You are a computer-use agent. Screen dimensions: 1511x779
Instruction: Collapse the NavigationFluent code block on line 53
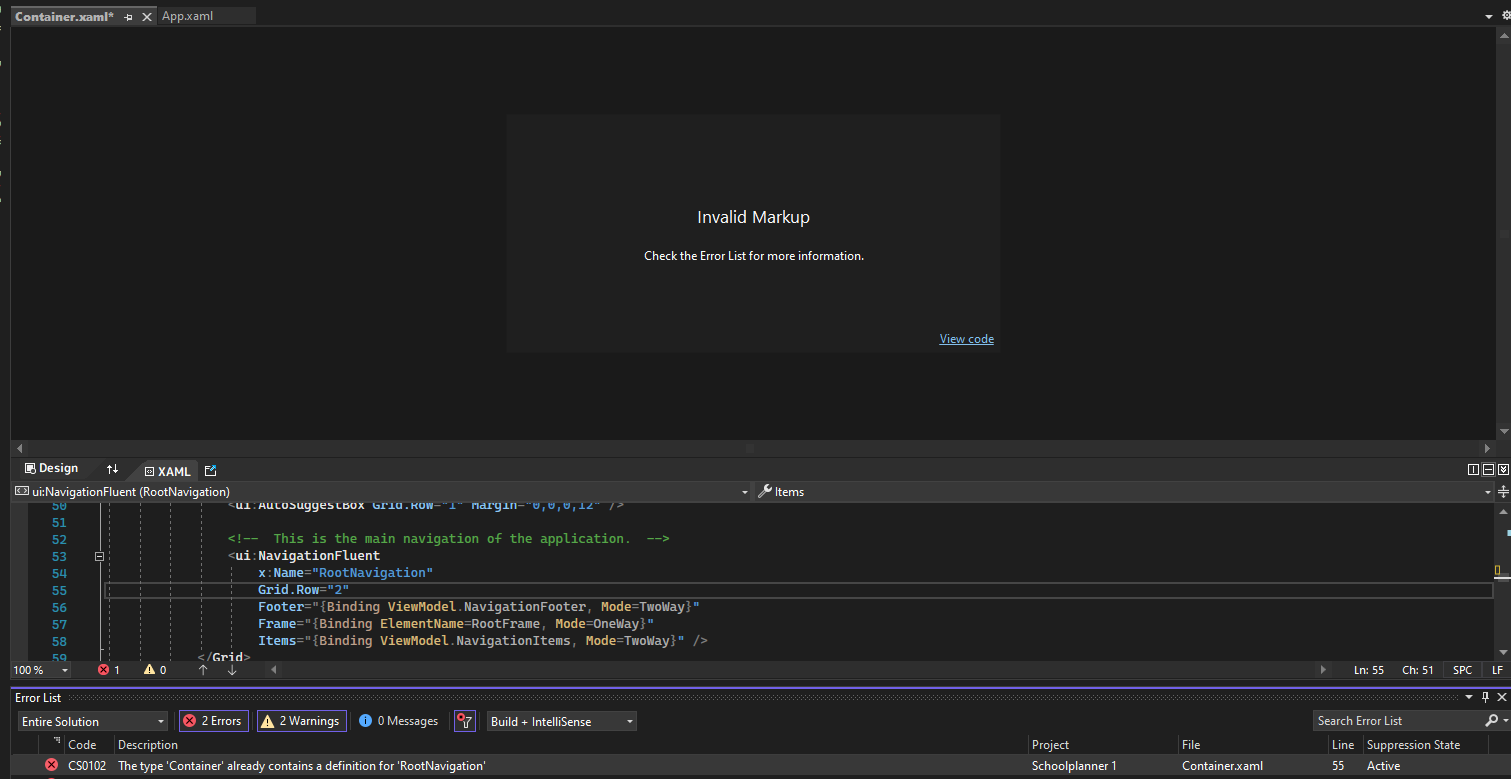[x=99, y=555]
